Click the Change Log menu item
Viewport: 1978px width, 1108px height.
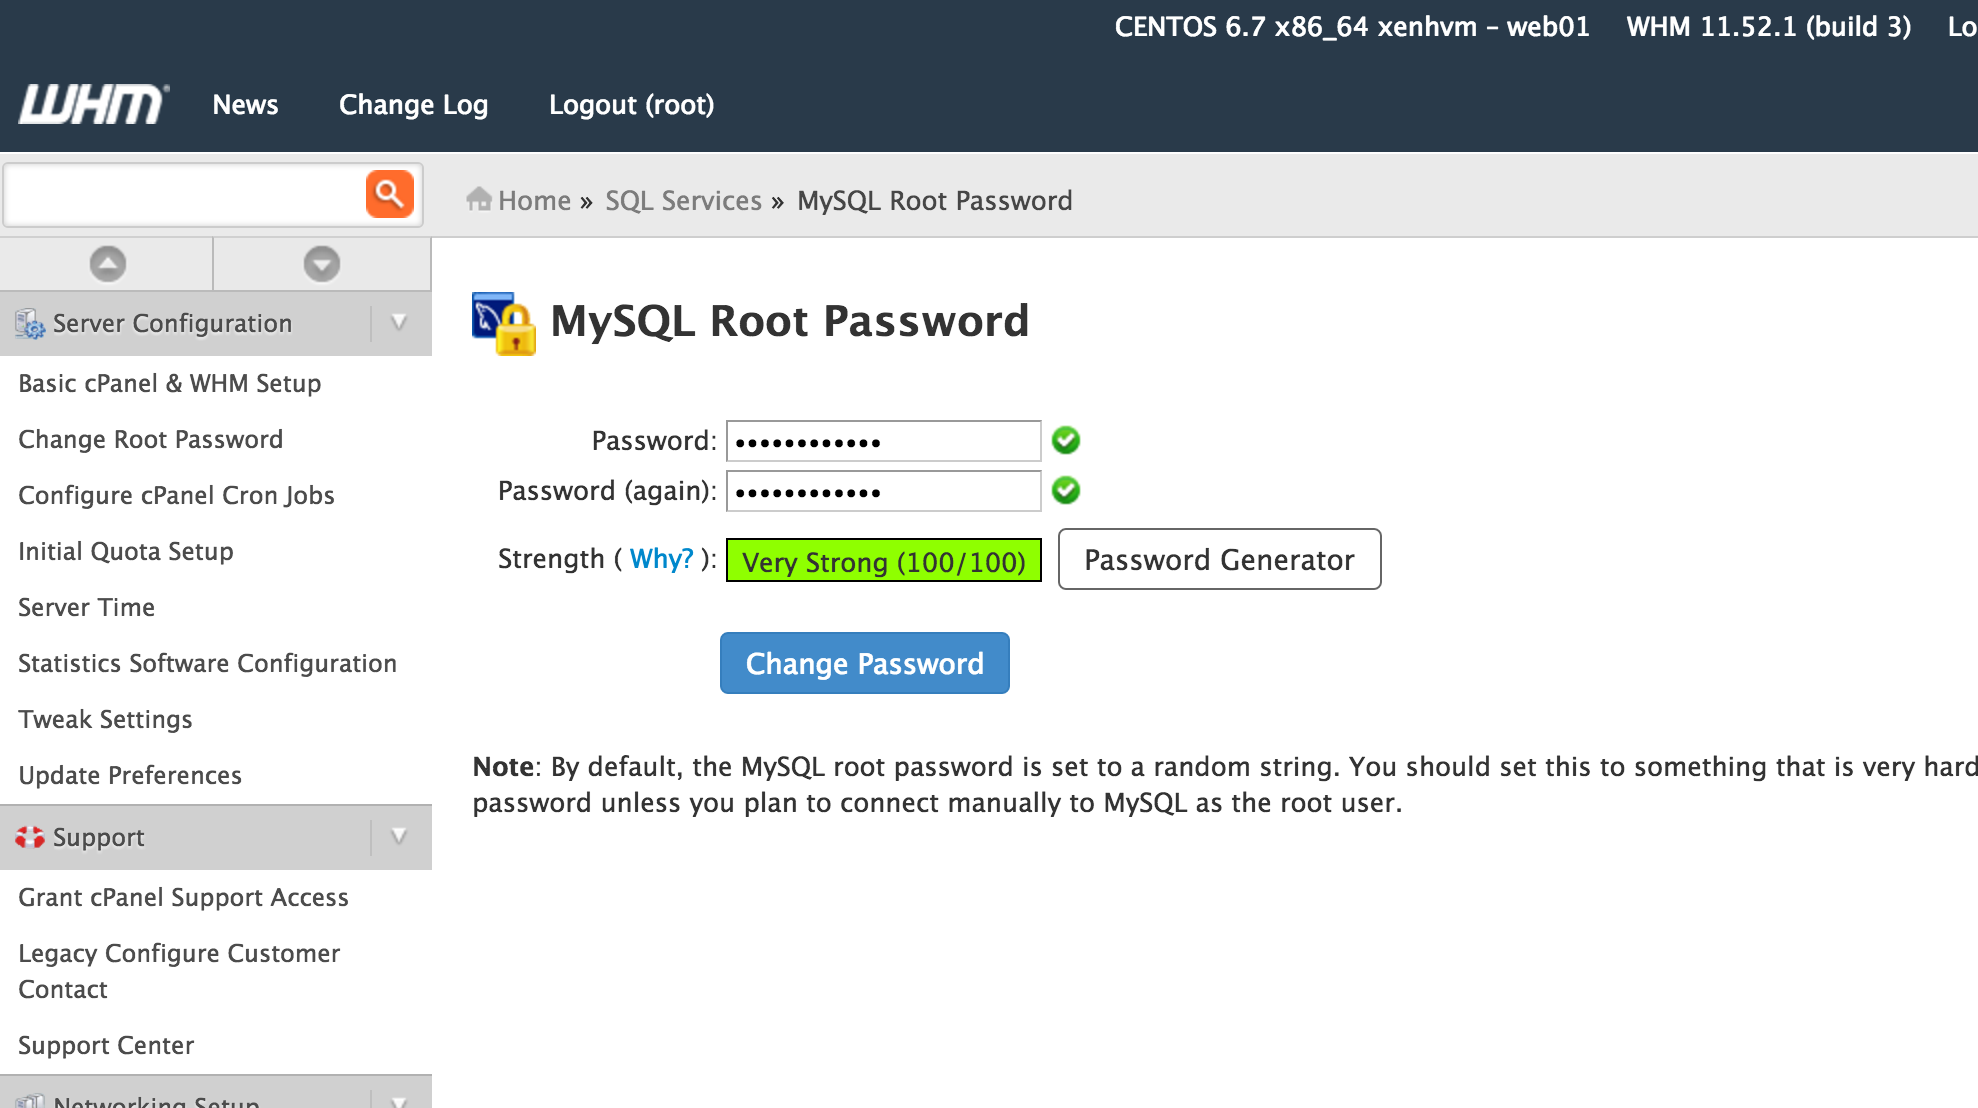(414, 105)
